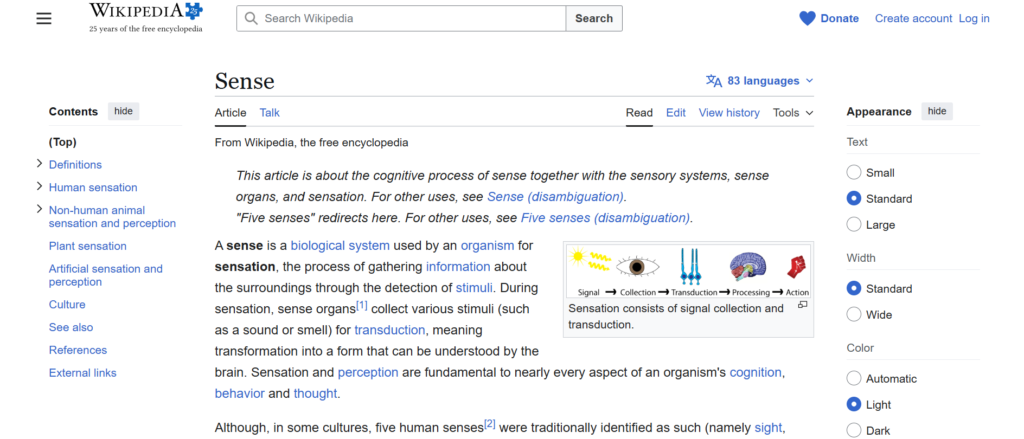Switch to the Talk tab
This screenshot has width=1024, height=439.
(x=269, y=112)
